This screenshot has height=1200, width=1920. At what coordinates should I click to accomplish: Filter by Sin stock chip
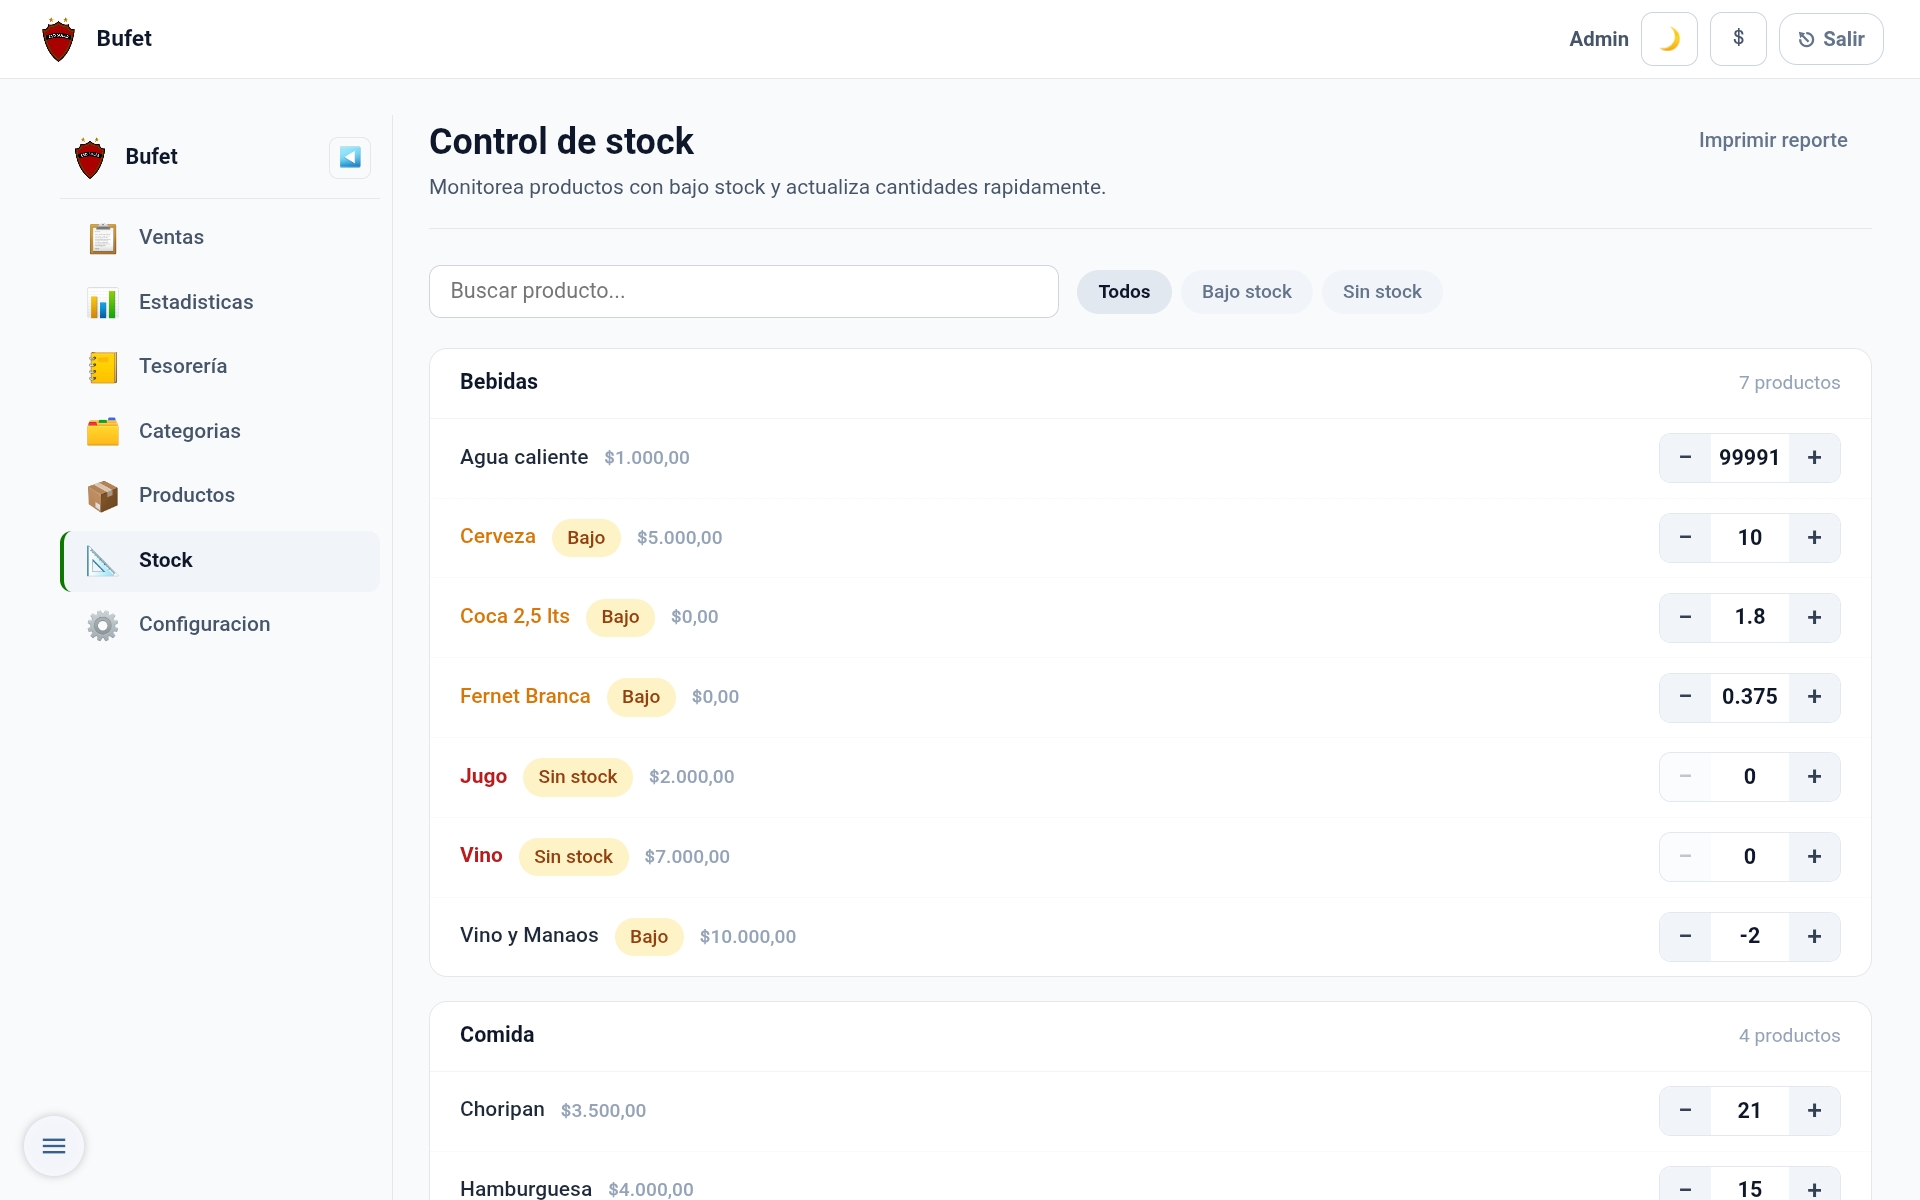(1382, 292)
